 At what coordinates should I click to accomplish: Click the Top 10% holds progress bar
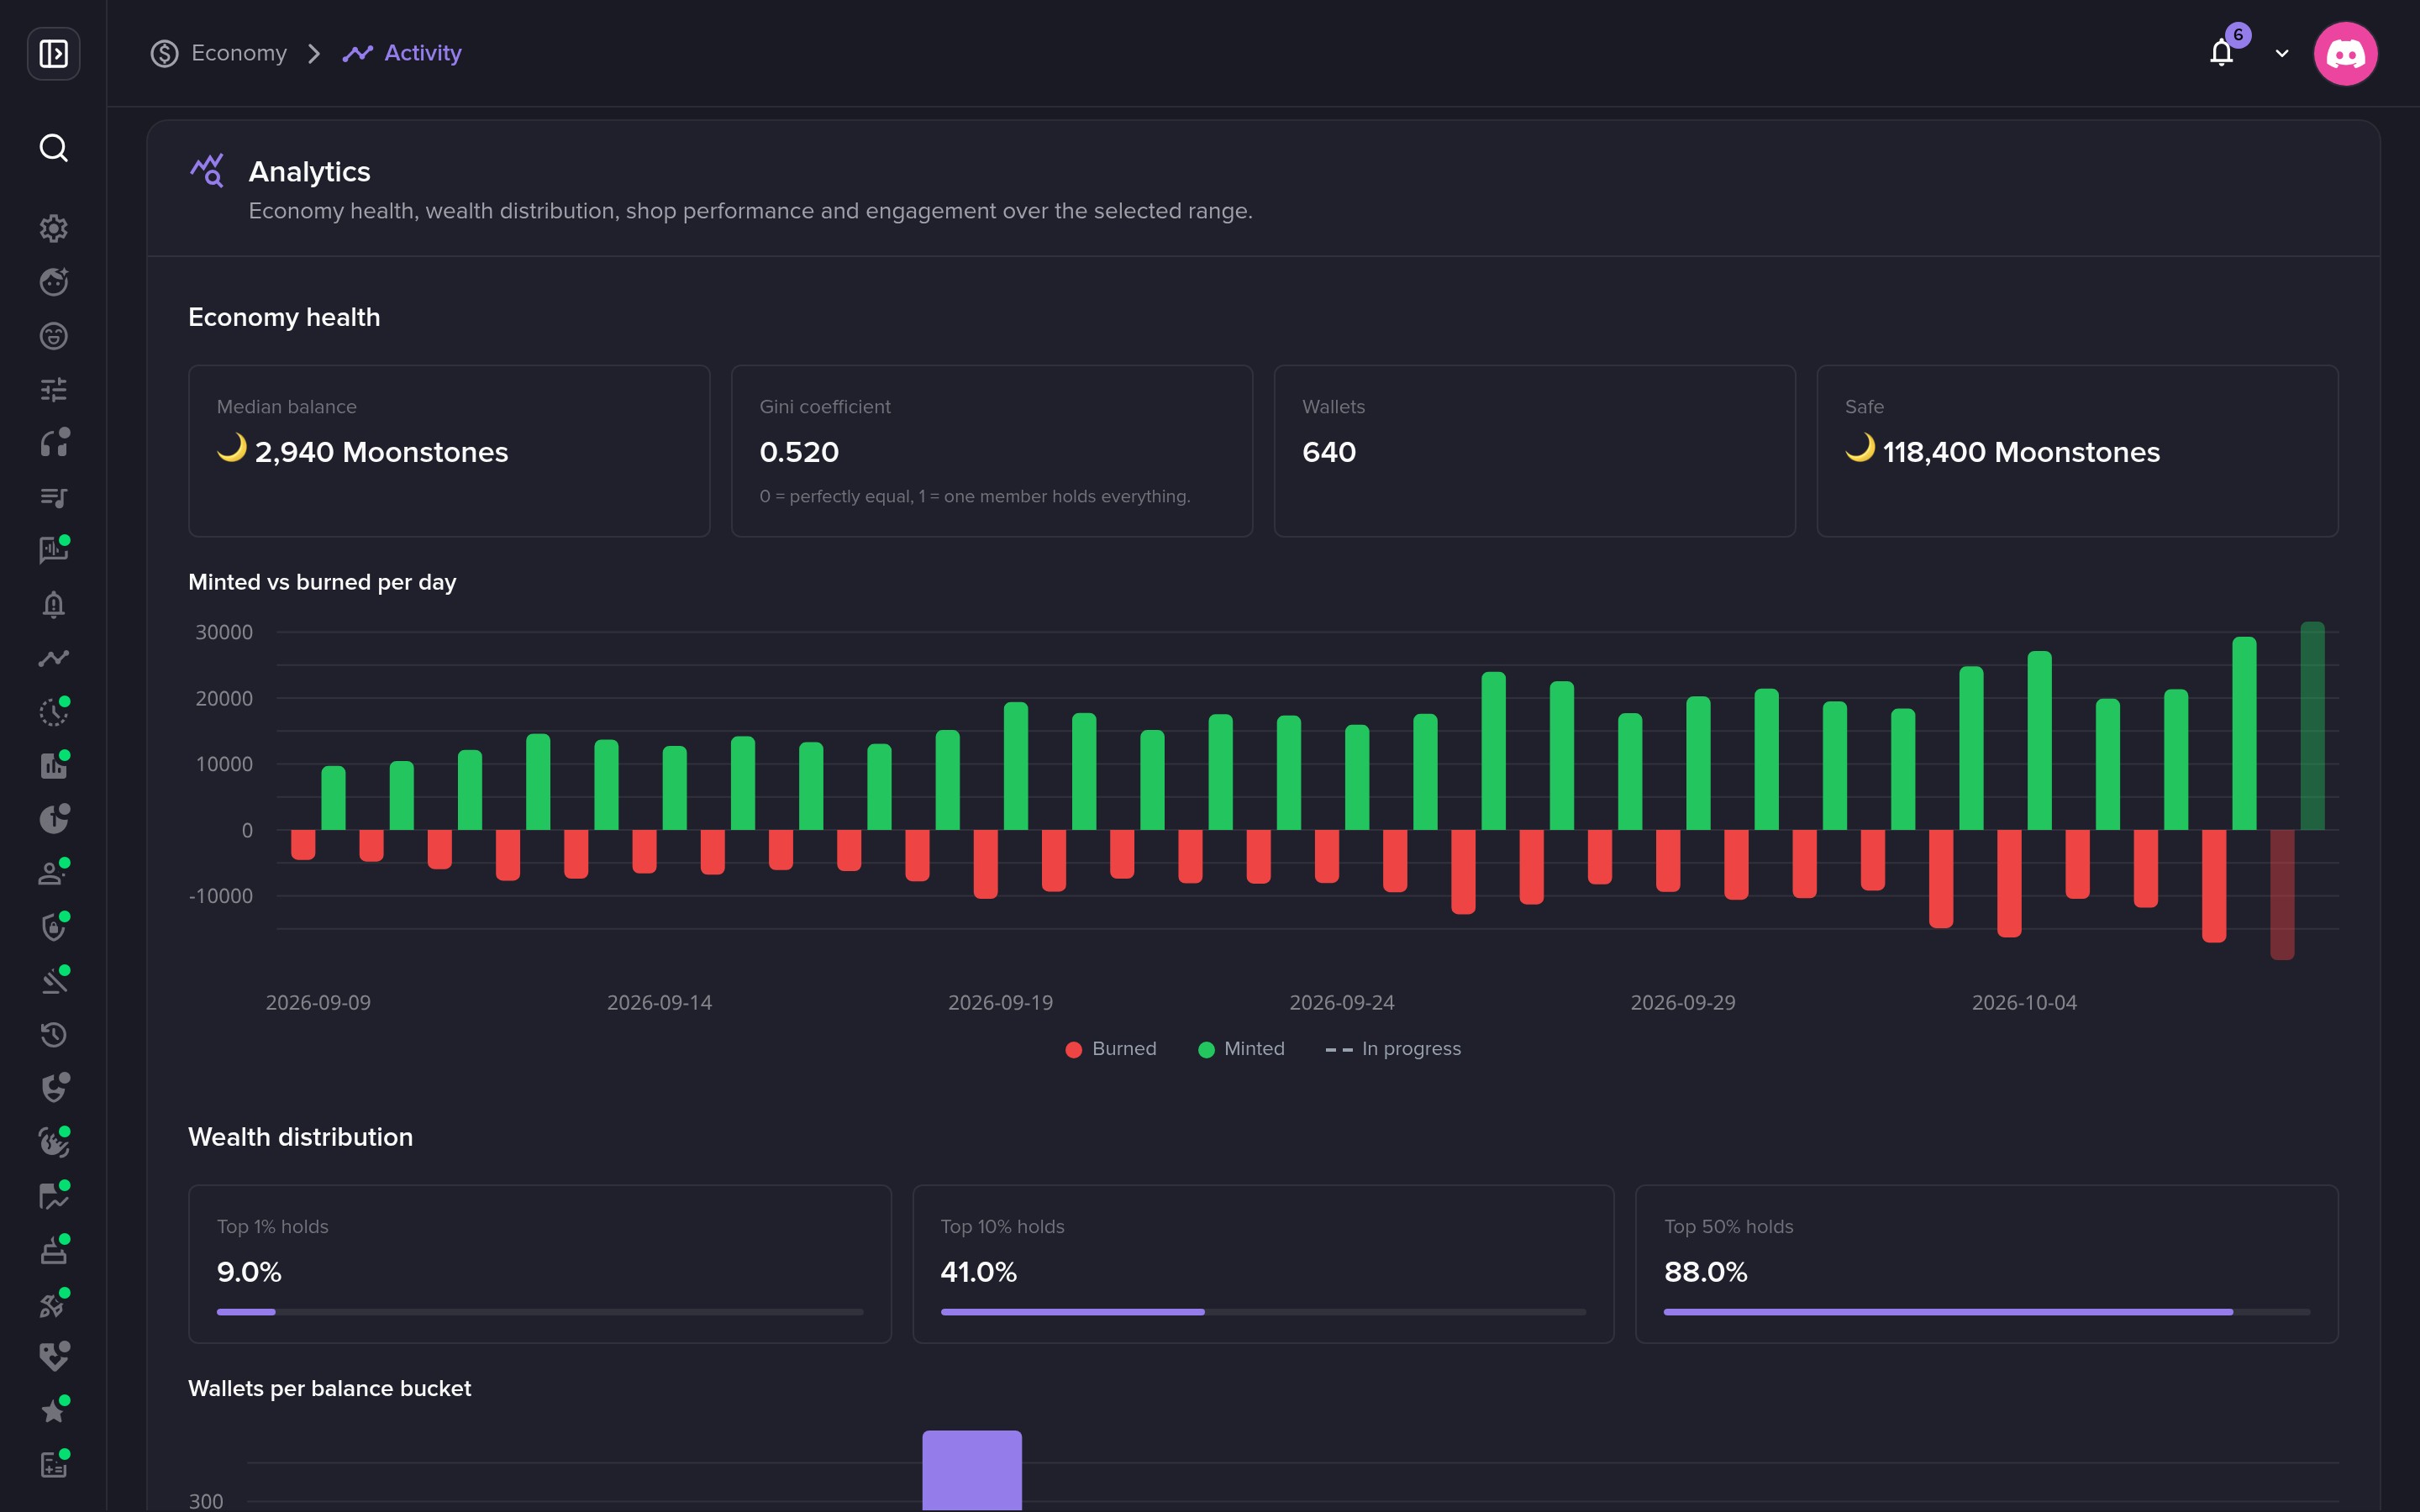1263,1312
